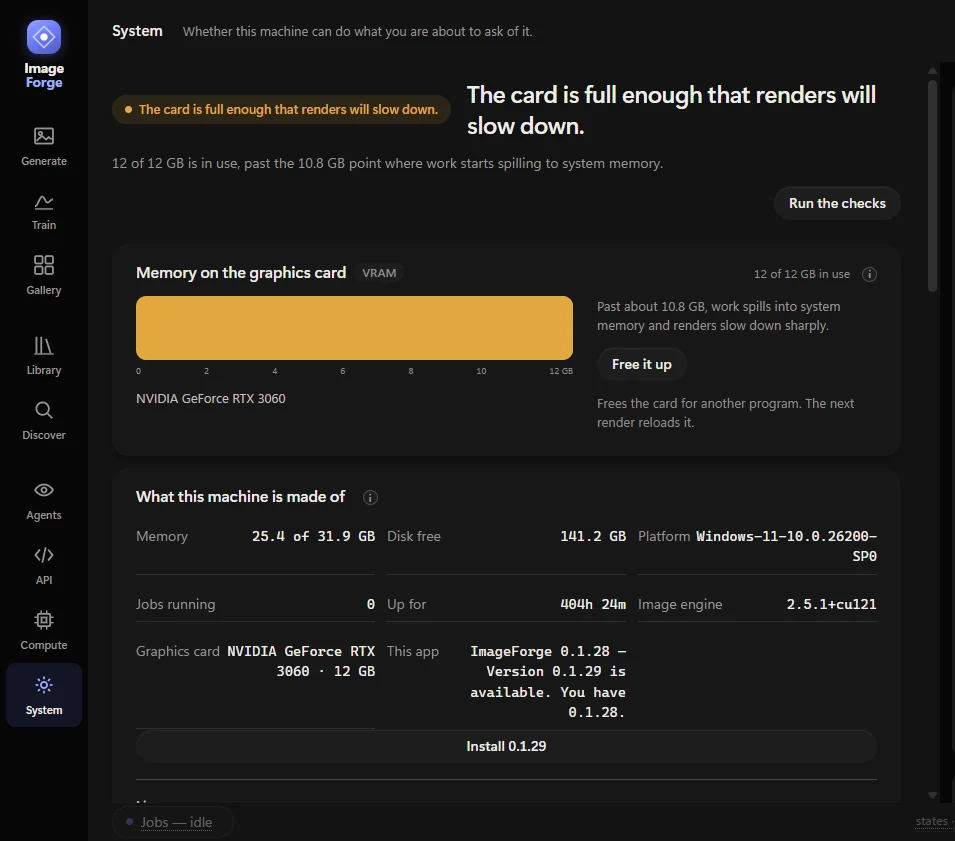Click the 'Graphics card' row value 'NVIDIA GeForce RTX 3060 · 12 GB'

click(x=301, y=661)
